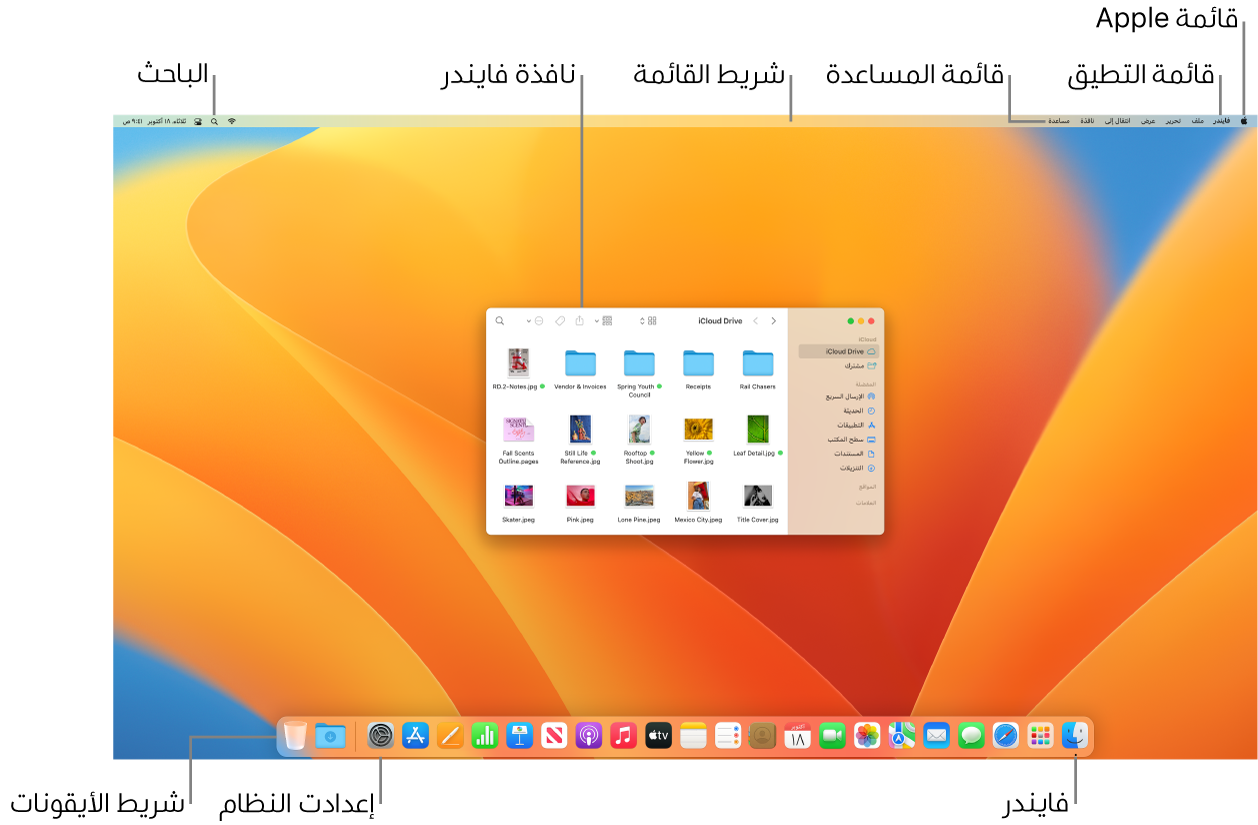This screenshot has width=1258, height=825.
Task: Click the Share icon in the Finder toolbar
Action: (x=580, y=319)
